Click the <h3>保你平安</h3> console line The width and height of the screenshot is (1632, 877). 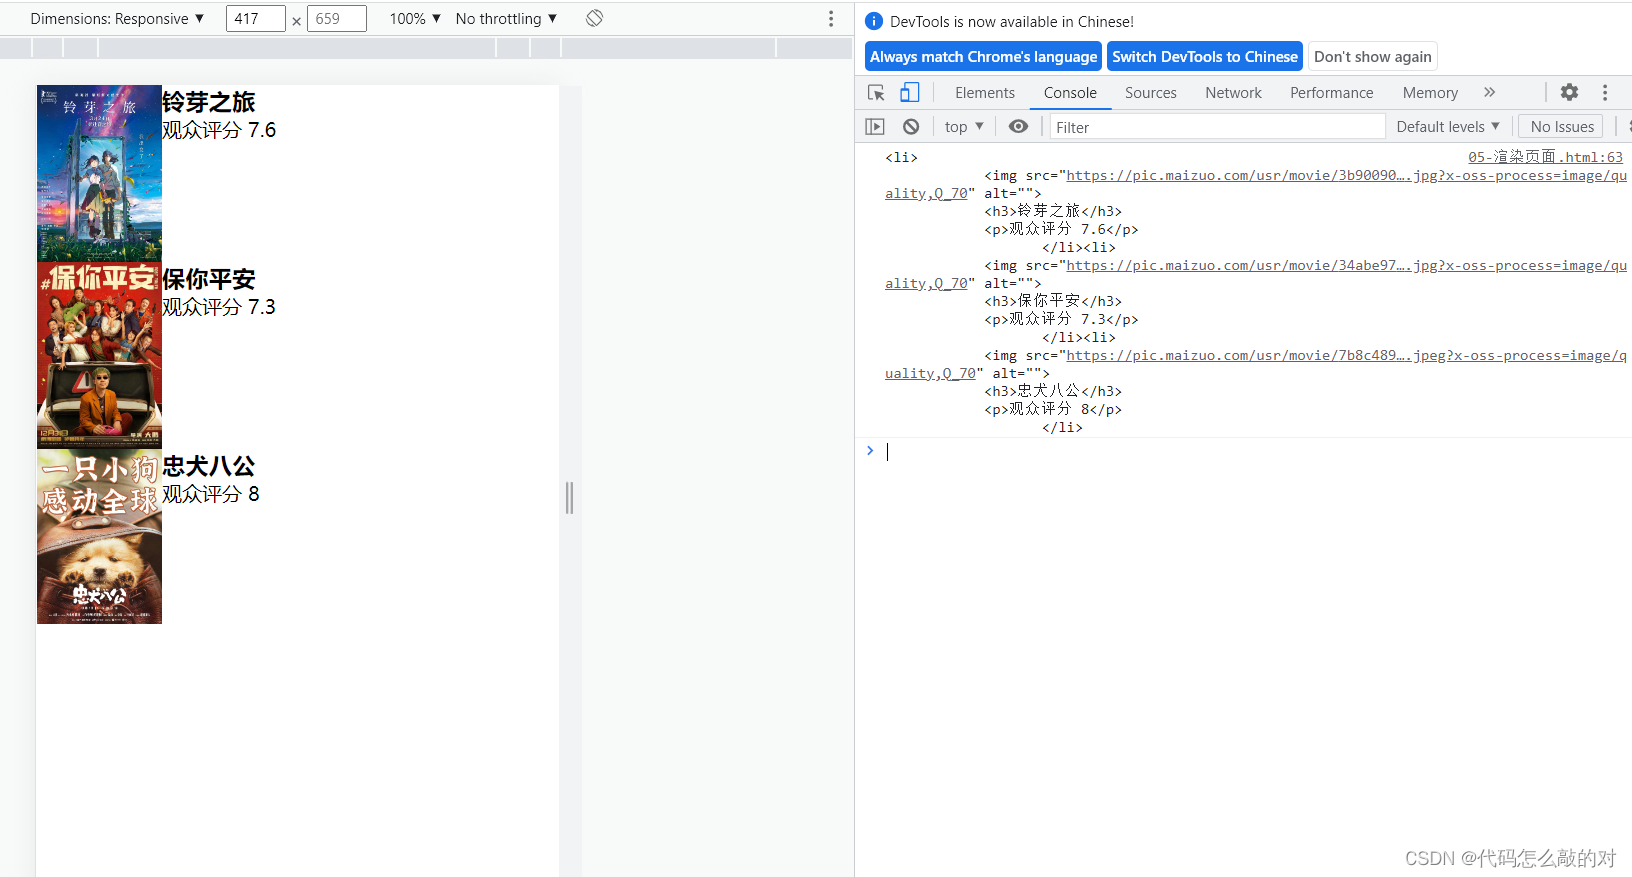(1053, 301)
